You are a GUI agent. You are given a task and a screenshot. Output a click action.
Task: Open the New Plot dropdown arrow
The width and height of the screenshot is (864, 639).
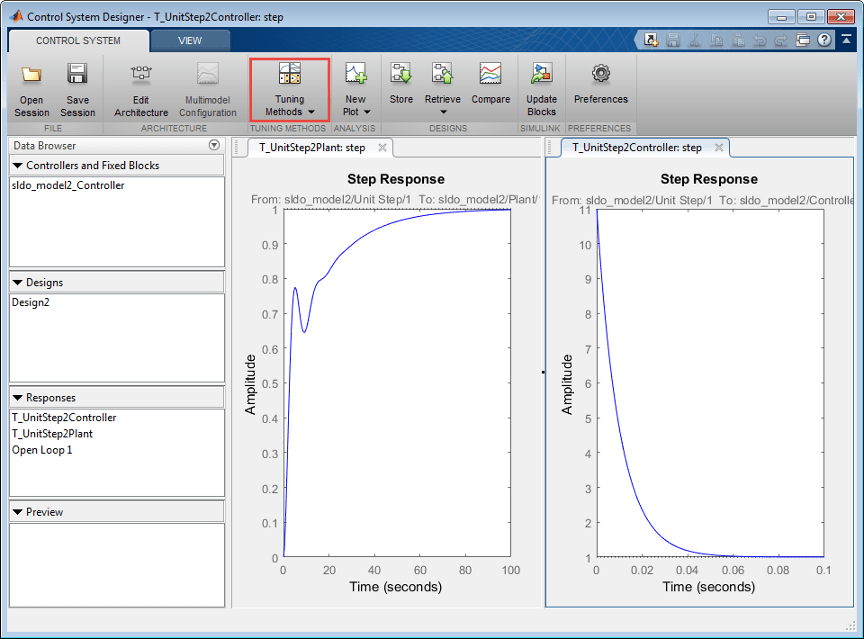[x=367, y=112]
